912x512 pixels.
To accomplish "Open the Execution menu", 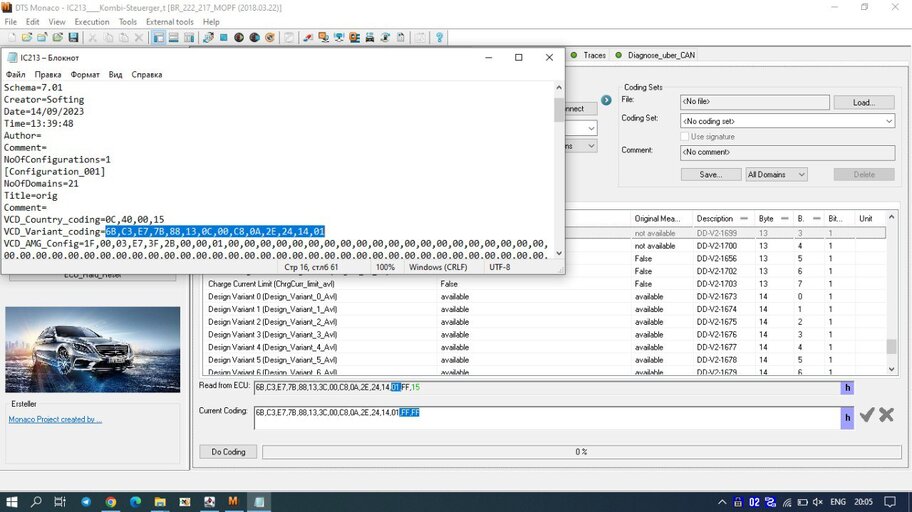I will [x=92, y=21].
